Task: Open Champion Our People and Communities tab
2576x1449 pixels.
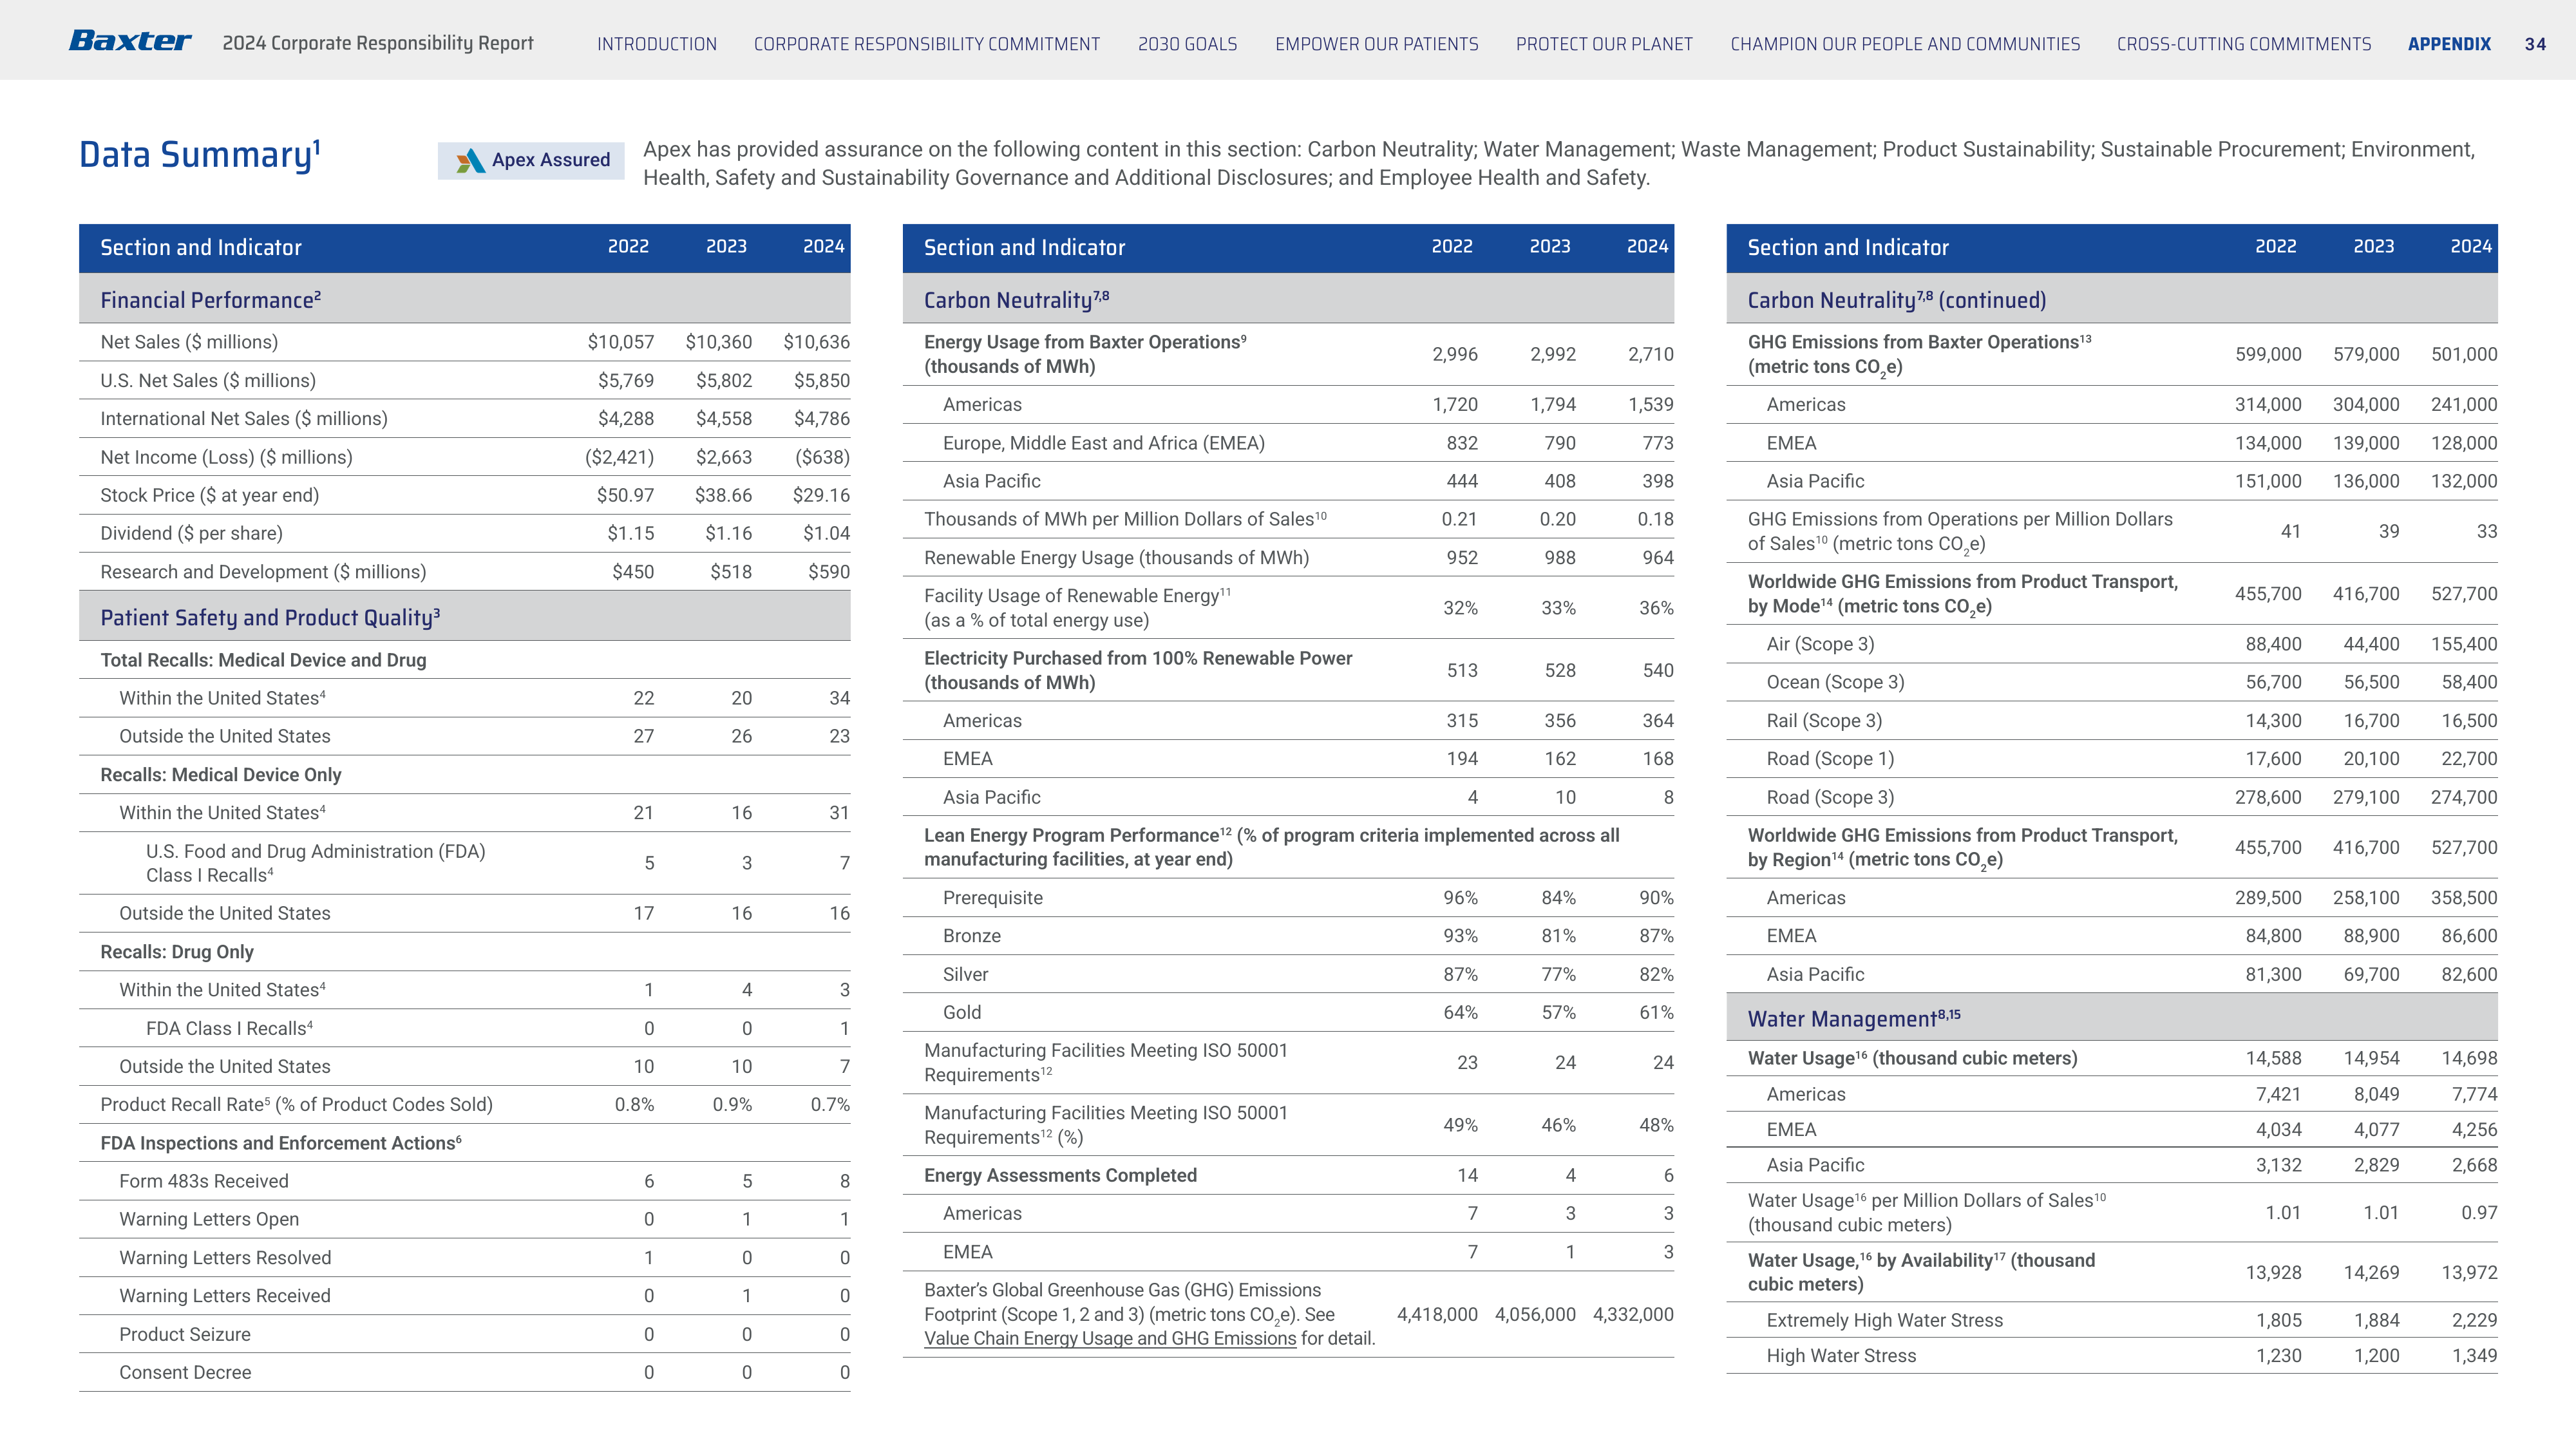Action: 1905,44
